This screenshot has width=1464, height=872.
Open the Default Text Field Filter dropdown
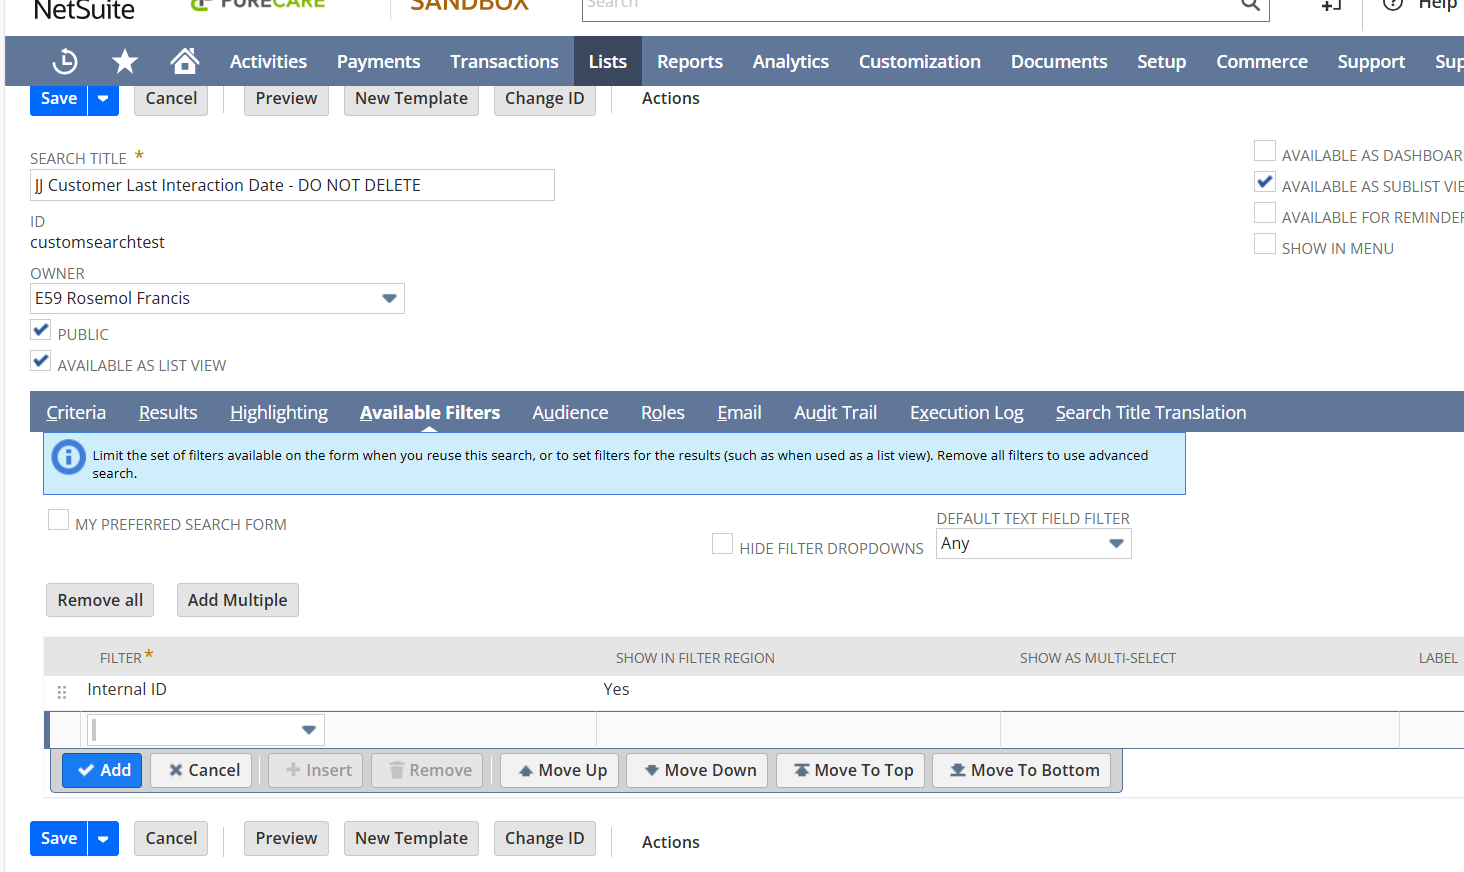tap(1116, 544)
